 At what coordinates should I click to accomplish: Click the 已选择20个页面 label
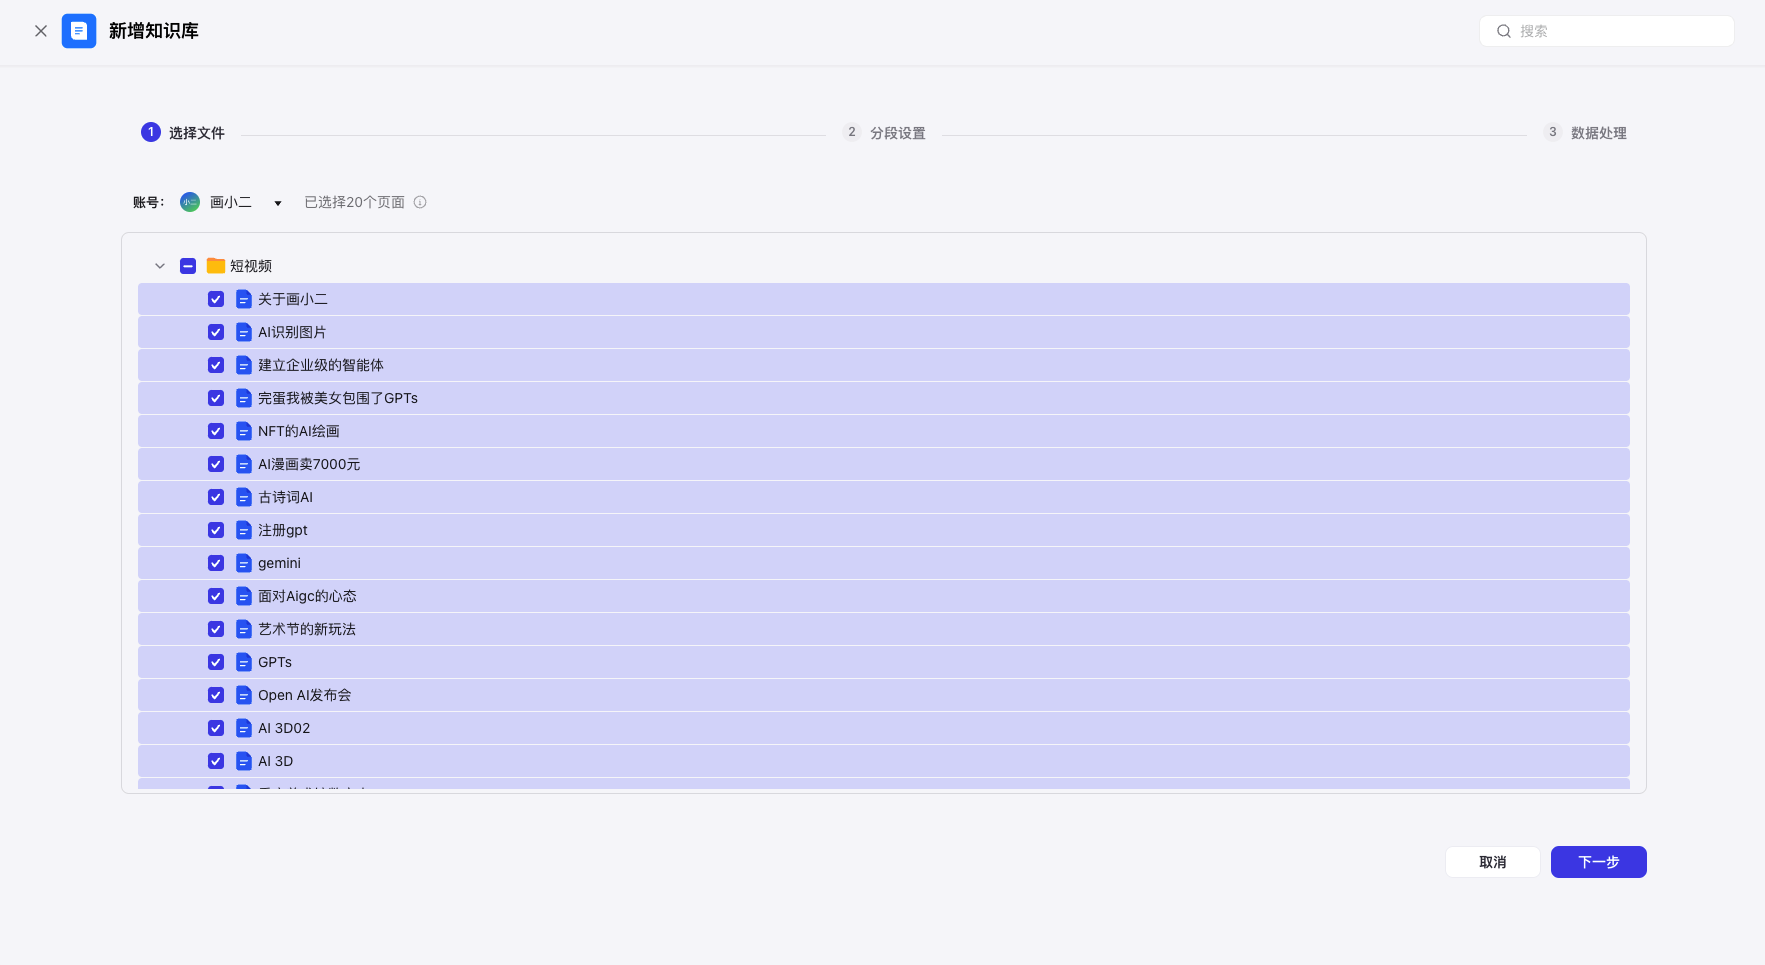point(355,202)
